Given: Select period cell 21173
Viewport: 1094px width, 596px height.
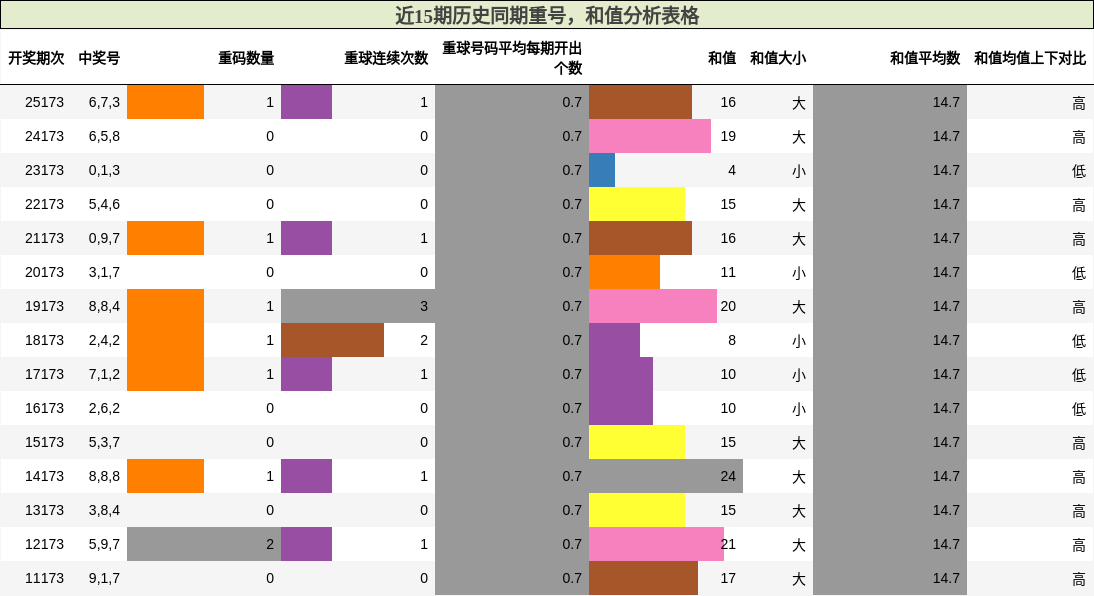Looking at the screenshot, I should (x=44, y=238).
